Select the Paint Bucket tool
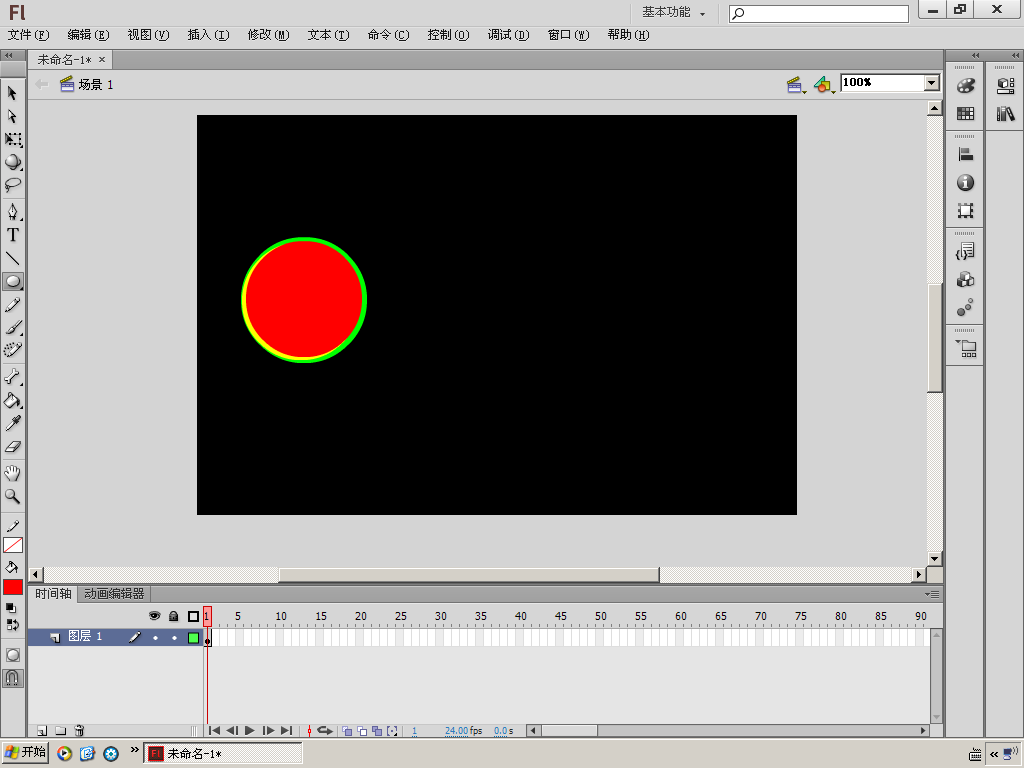 12,400
